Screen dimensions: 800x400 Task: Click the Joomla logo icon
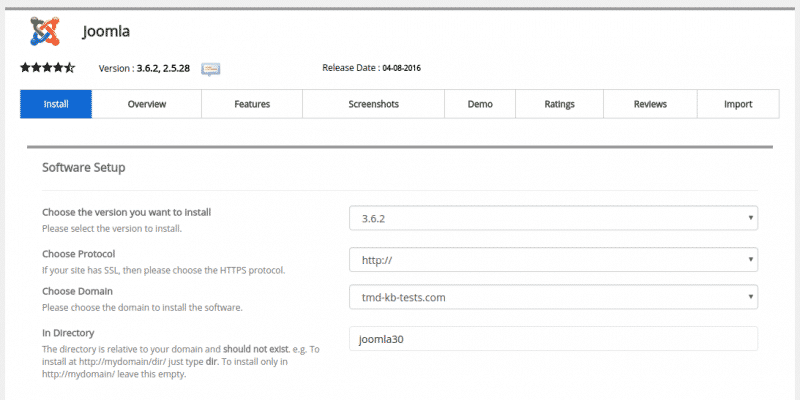pos(45,31)
